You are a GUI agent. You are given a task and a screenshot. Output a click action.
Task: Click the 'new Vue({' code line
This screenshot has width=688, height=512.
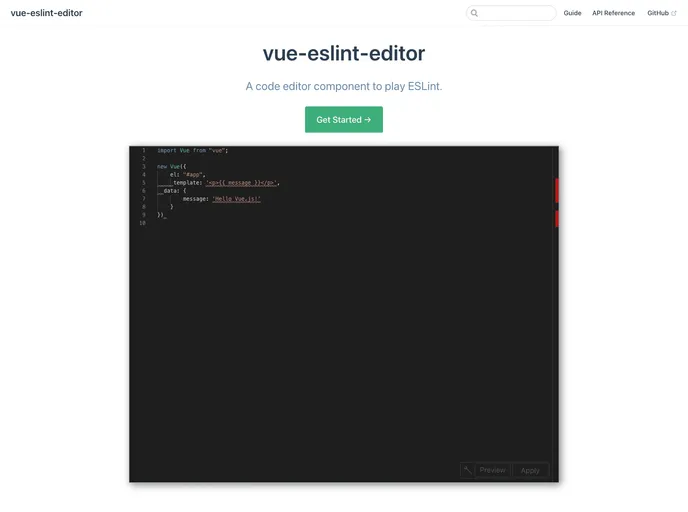[x=172, y=167]
